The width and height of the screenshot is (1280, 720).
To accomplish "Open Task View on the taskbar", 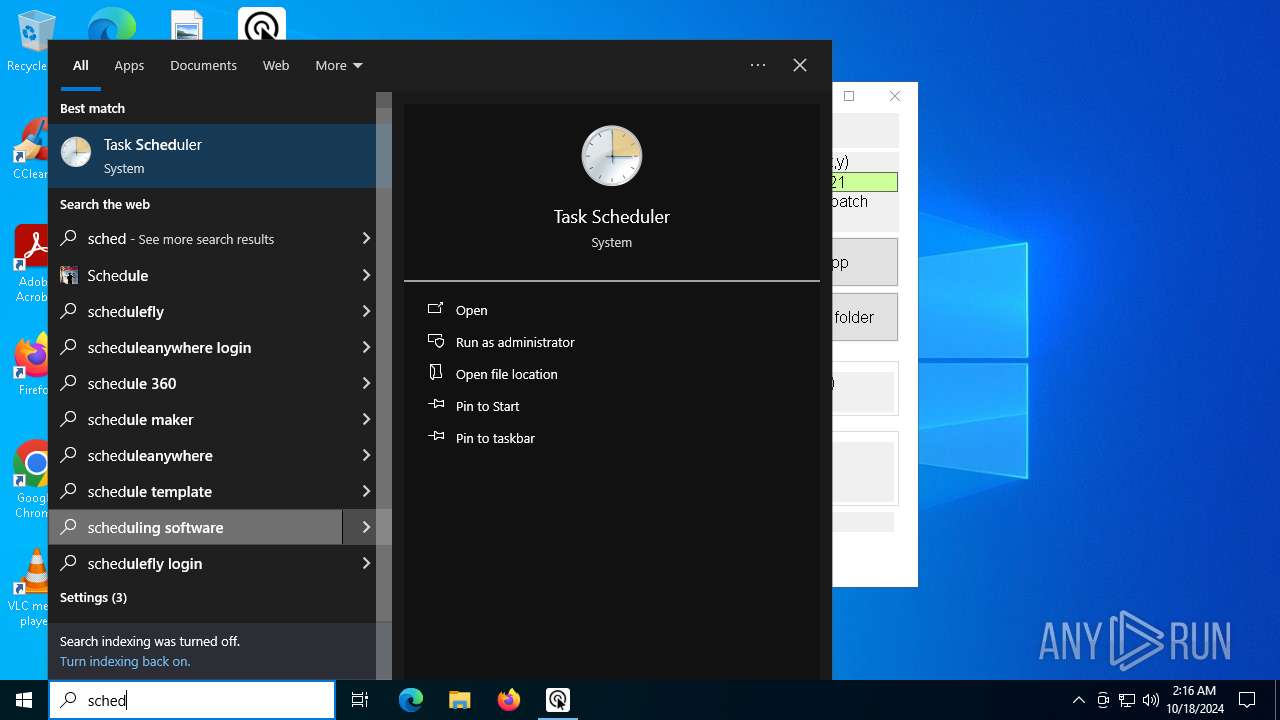I will (x=360, y=700).
